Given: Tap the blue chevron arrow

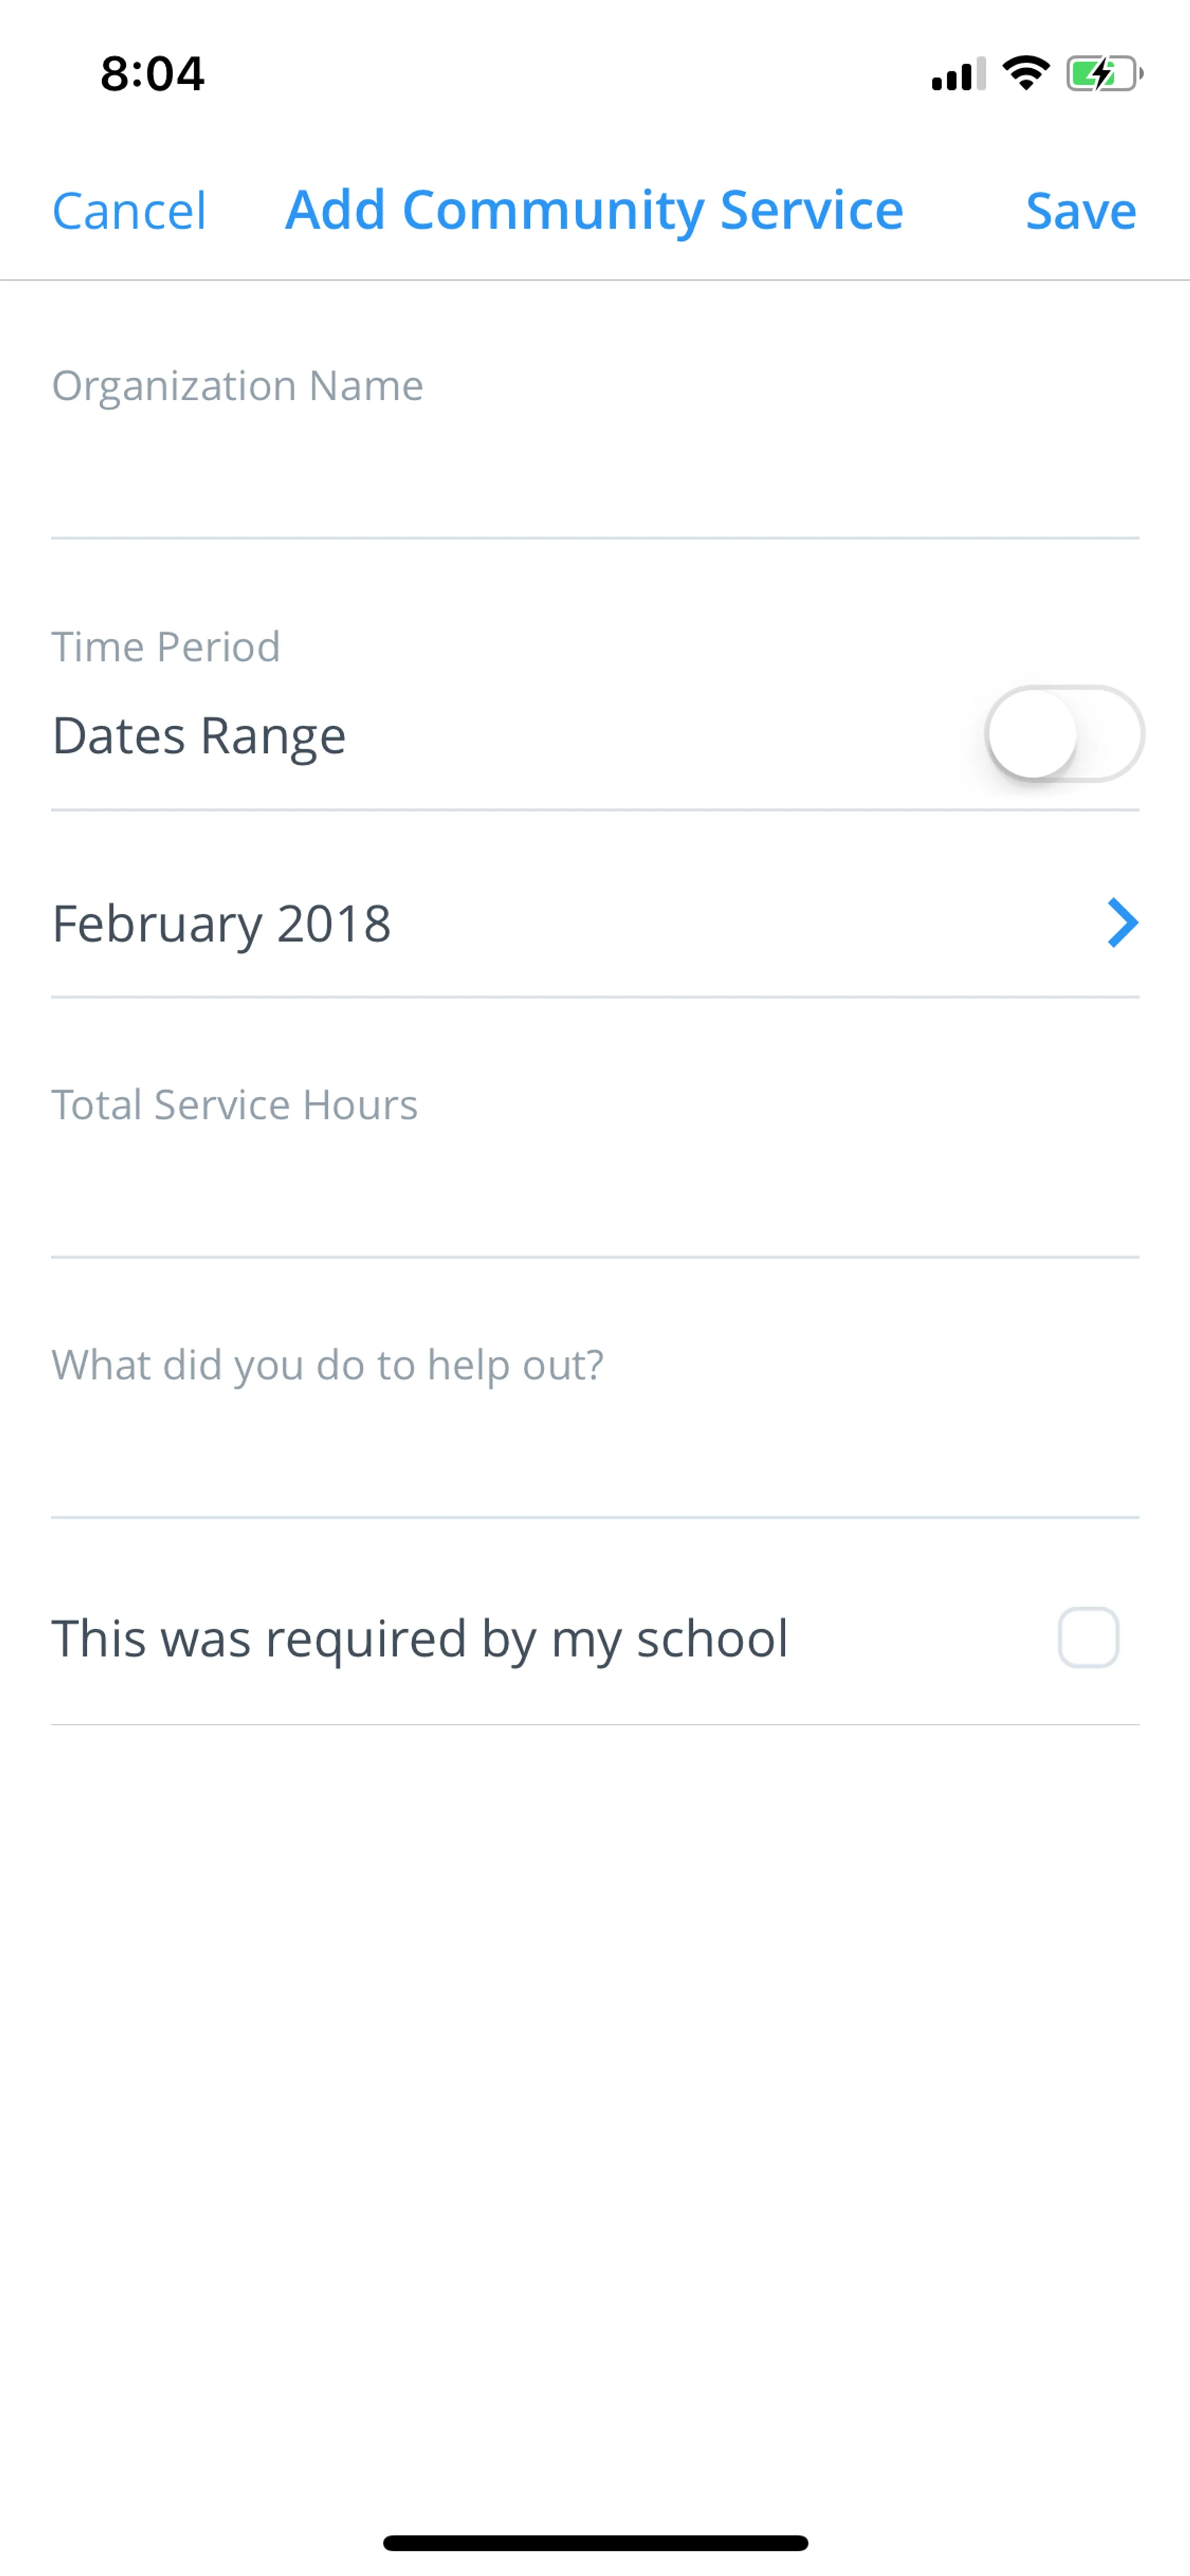Looking at the screenshot, I should (1122, 923).
